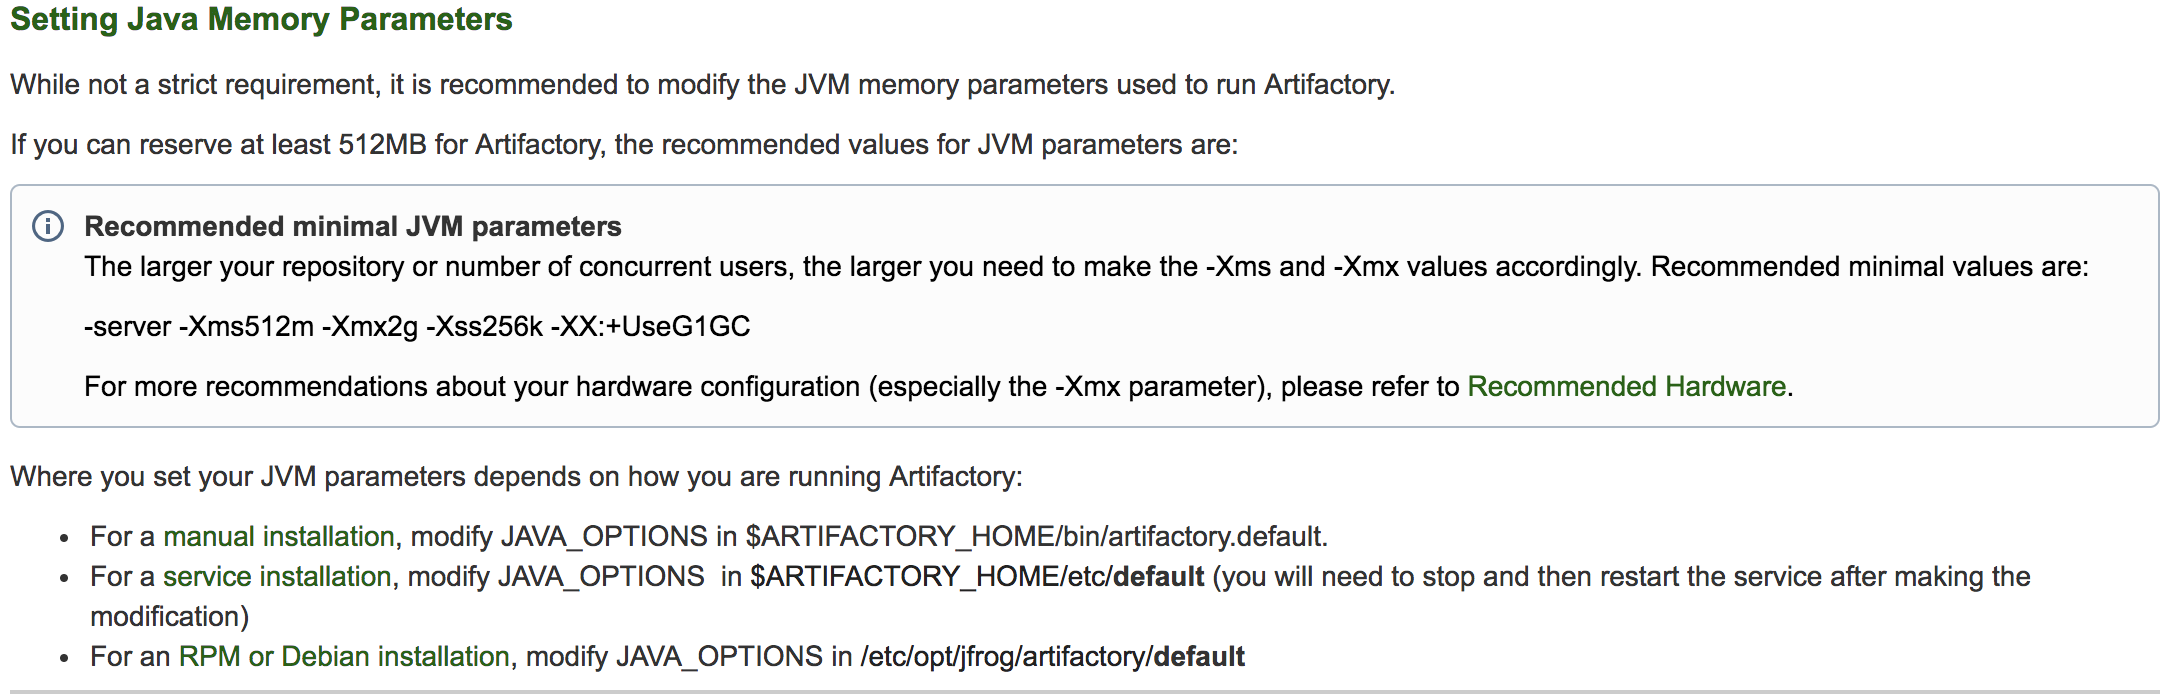Open the Recommended Hardware link

click(1626, 387)
